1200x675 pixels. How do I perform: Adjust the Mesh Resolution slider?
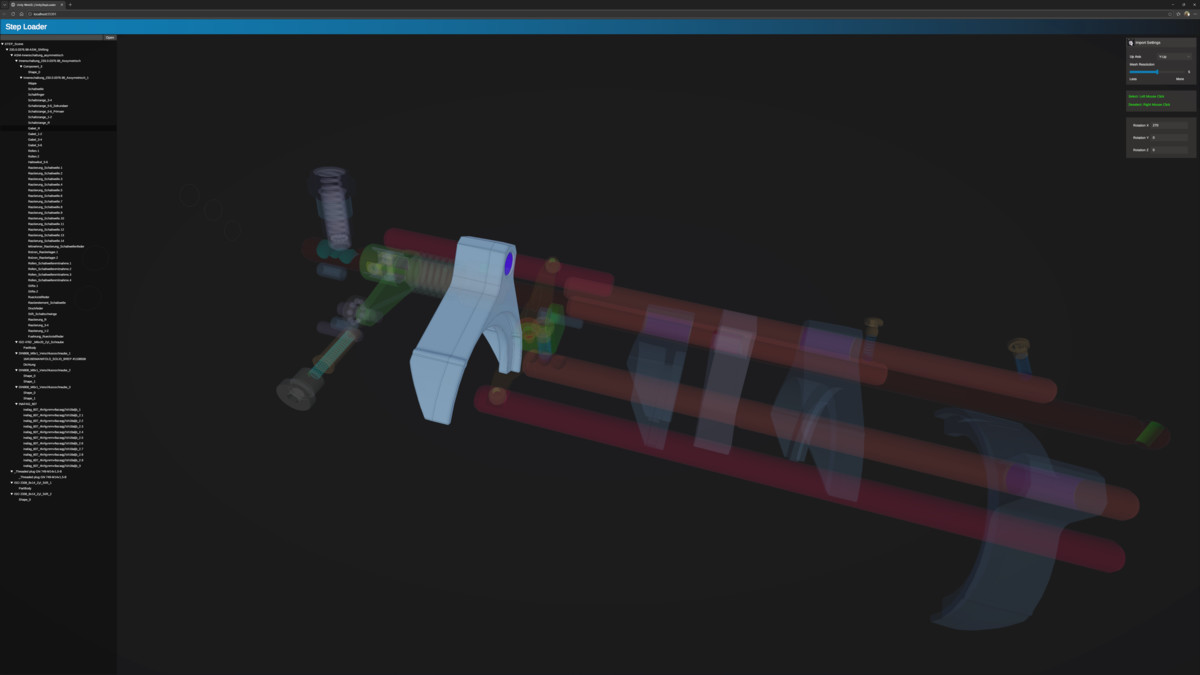point(1157,72)
